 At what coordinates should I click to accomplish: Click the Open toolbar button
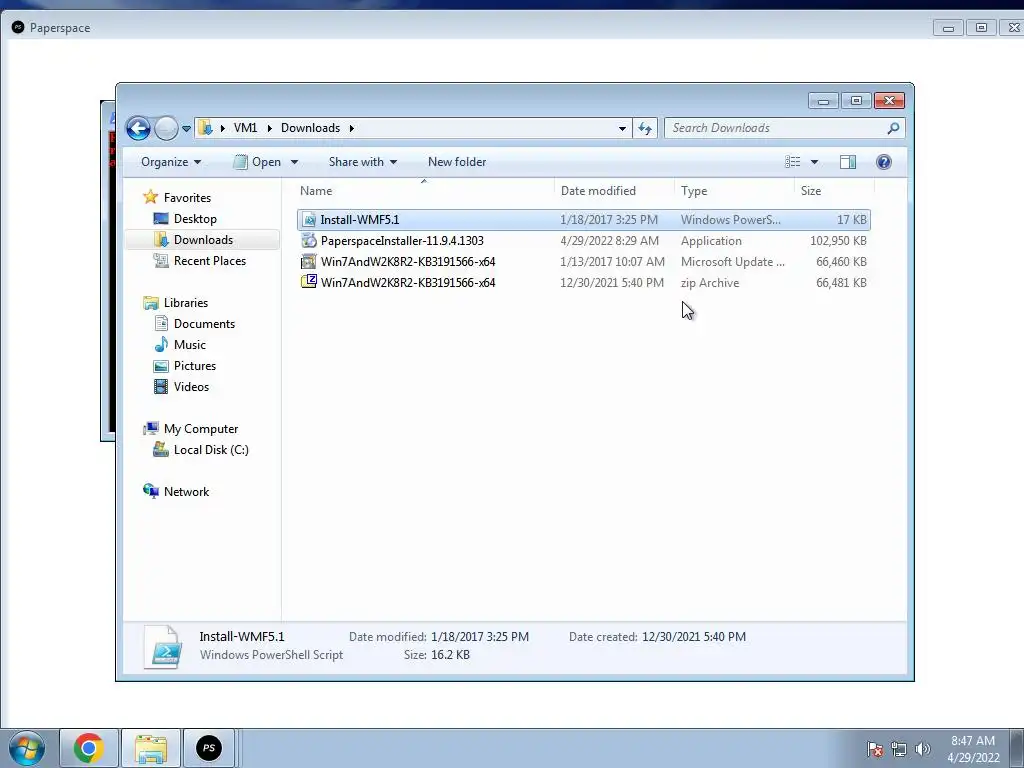coord(258,162)
